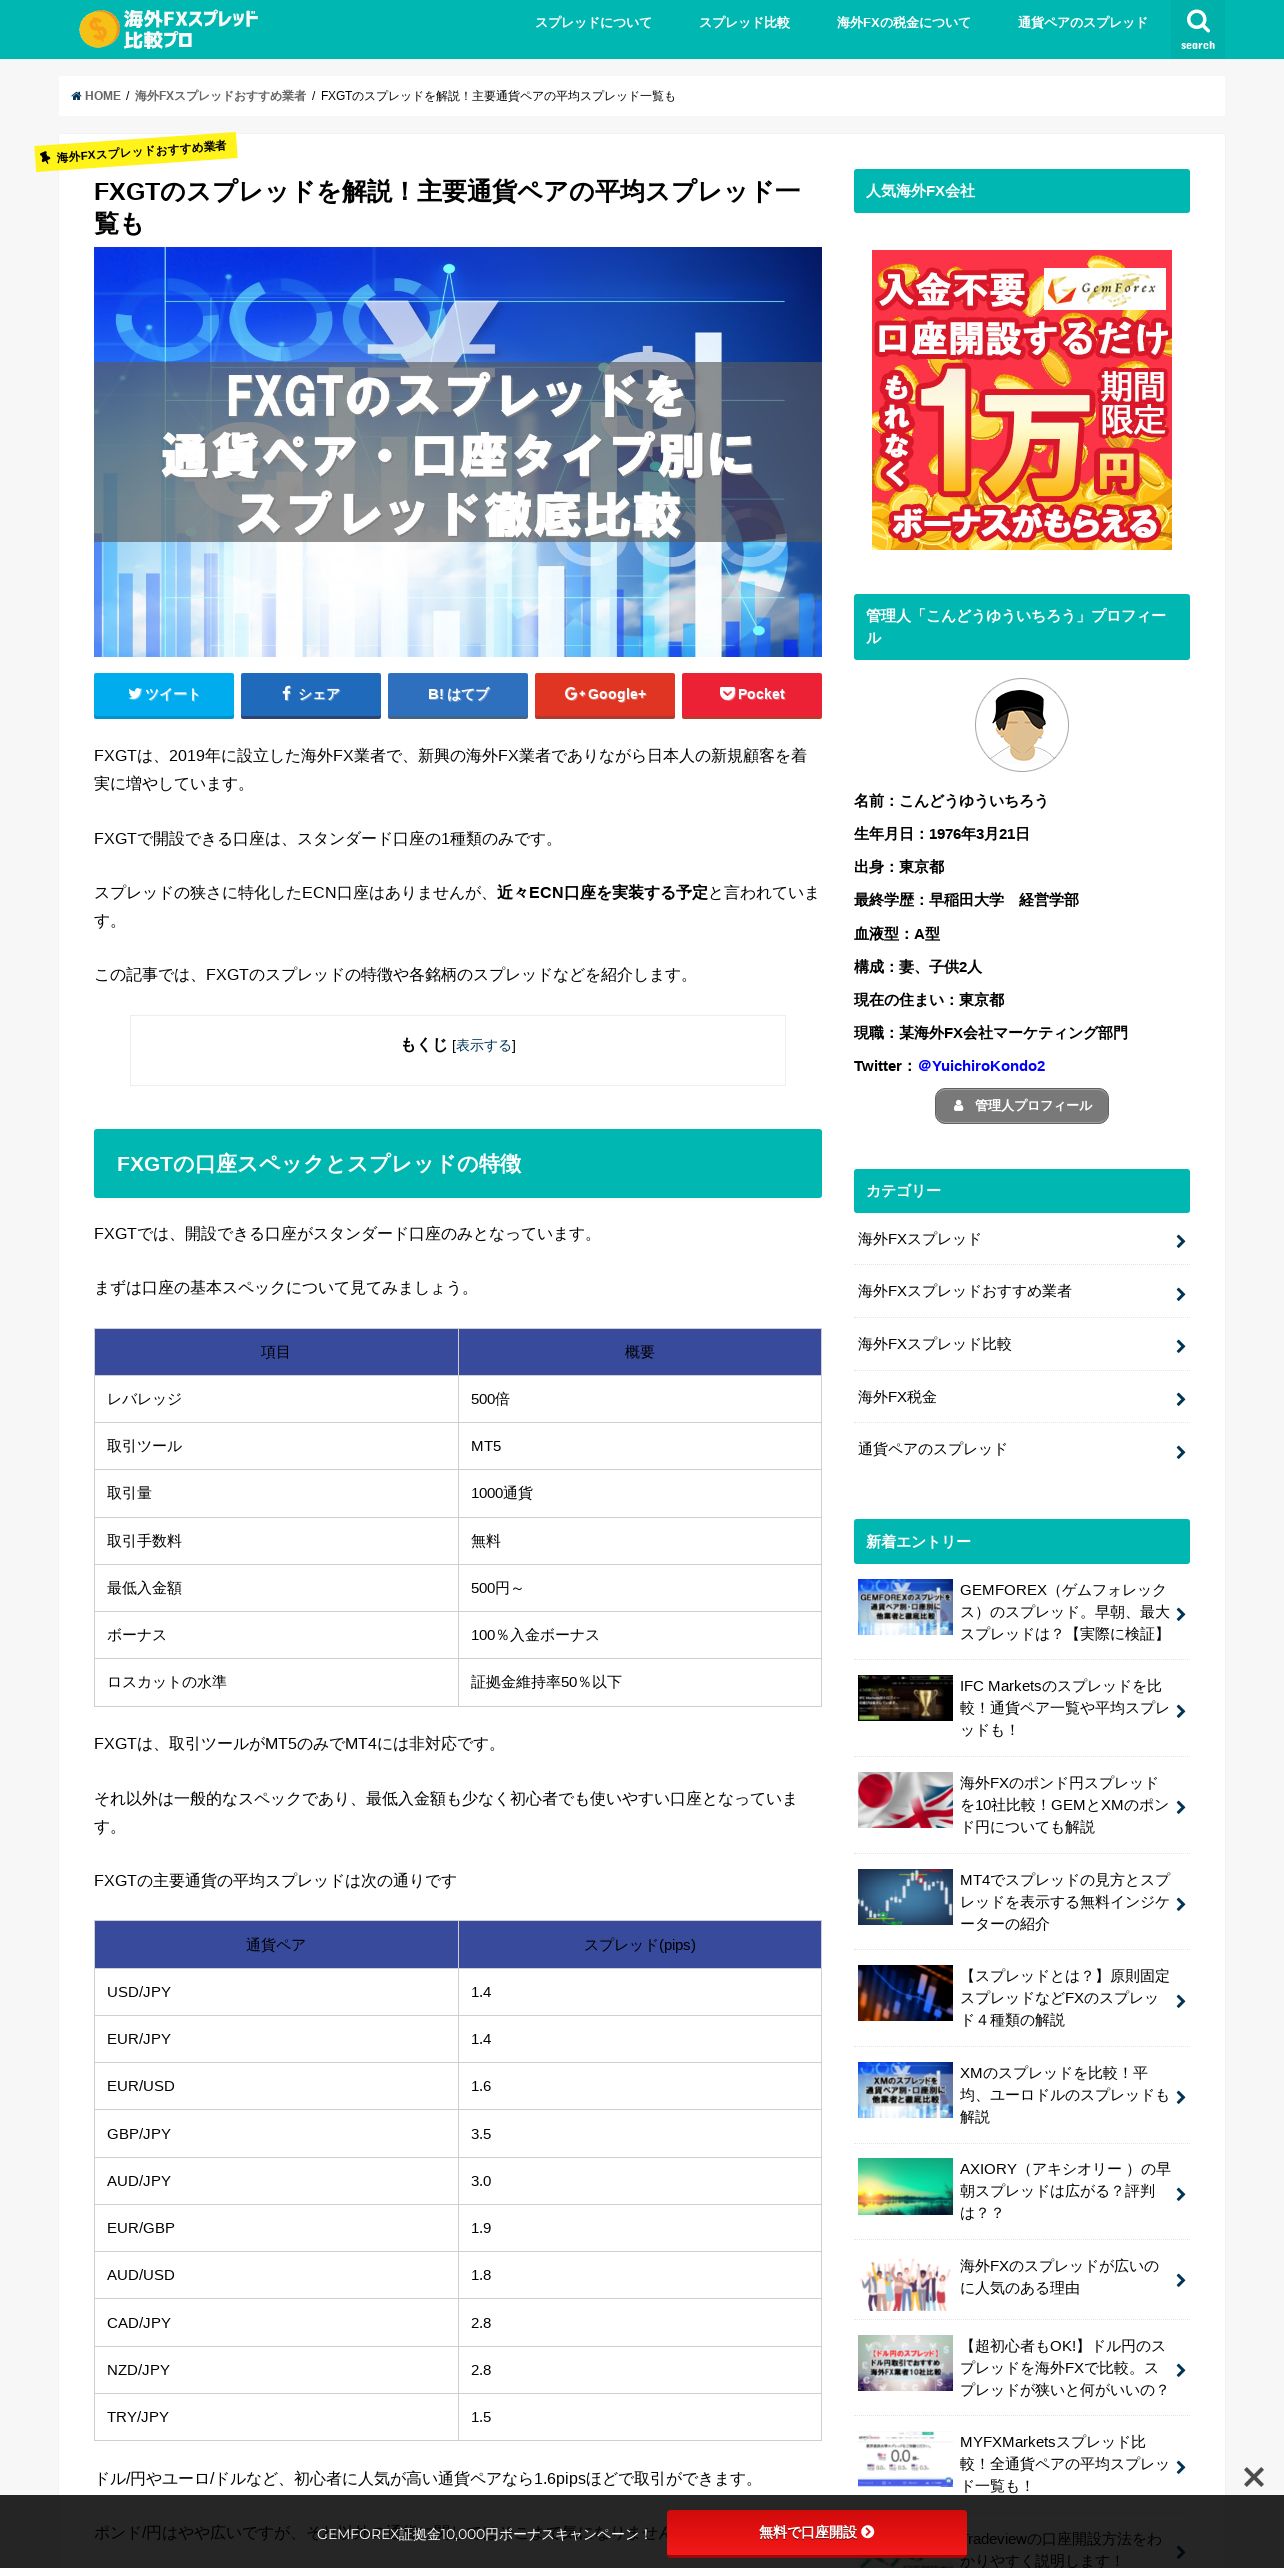Viewport: 1284px width, 2568px height.
Task: Select the 1000通貨 table cell
Action: pos(640,1493)
